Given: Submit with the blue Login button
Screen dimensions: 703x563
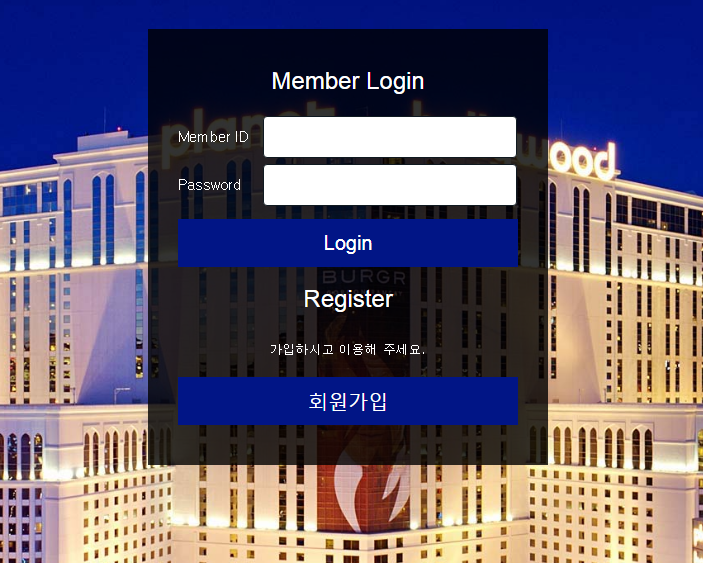Looking at the screenshot, I should point(348,243).
